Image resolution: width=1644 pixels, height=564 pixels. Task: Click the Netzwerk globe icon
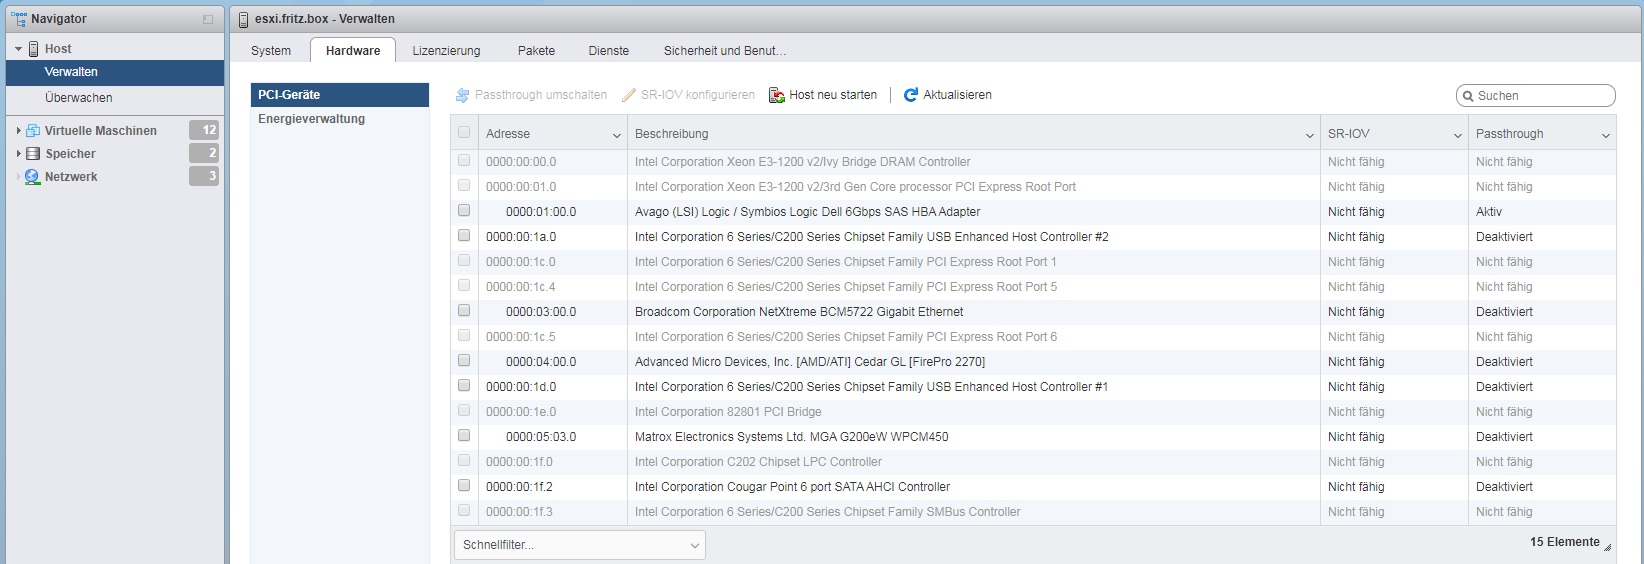33,177
